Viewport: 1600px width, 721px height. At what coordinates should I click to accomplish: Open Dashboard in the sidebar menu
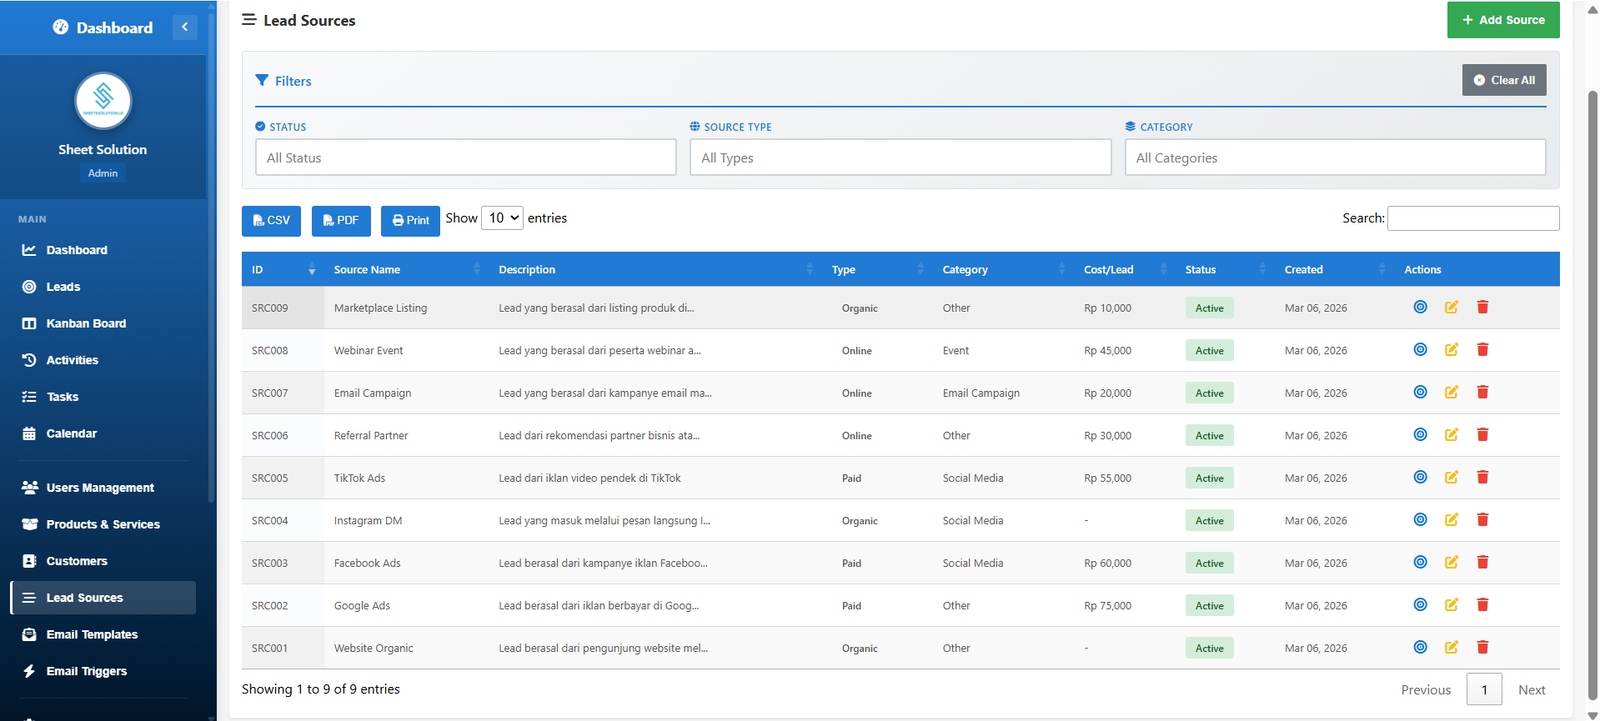click(x=103, y=250)
